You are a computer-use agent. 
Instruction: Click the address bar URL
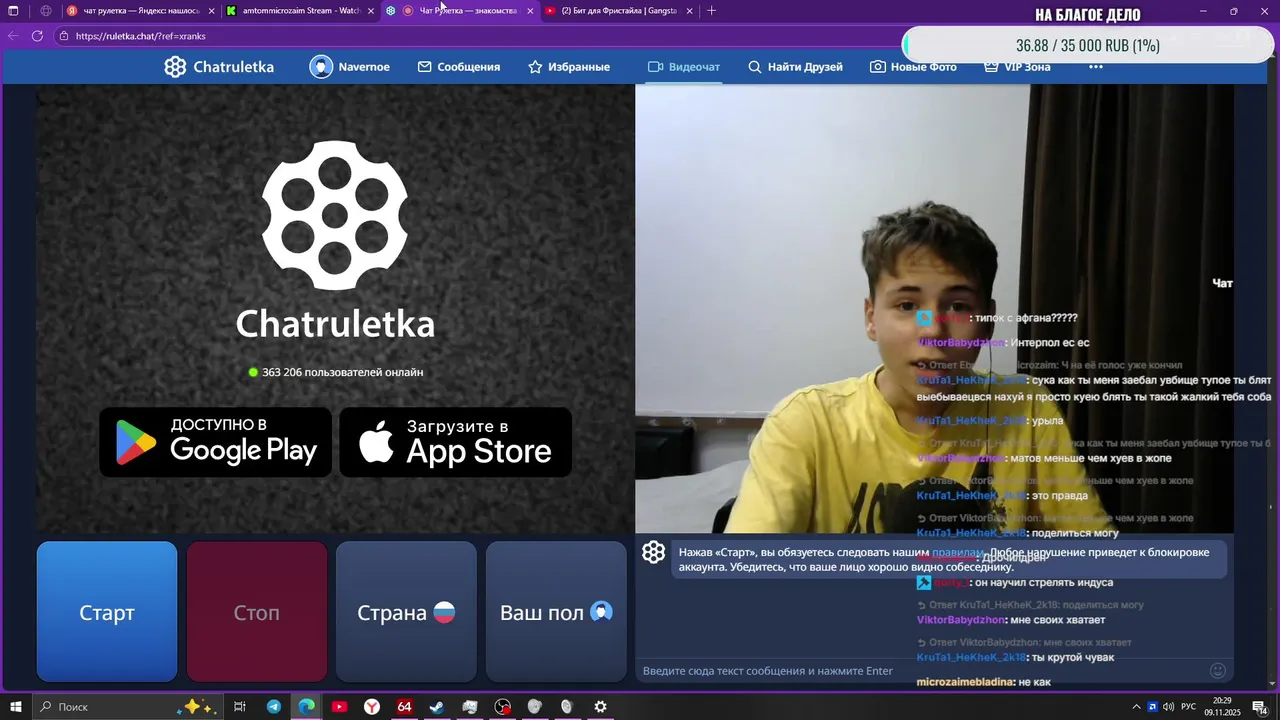pos(141,36)
